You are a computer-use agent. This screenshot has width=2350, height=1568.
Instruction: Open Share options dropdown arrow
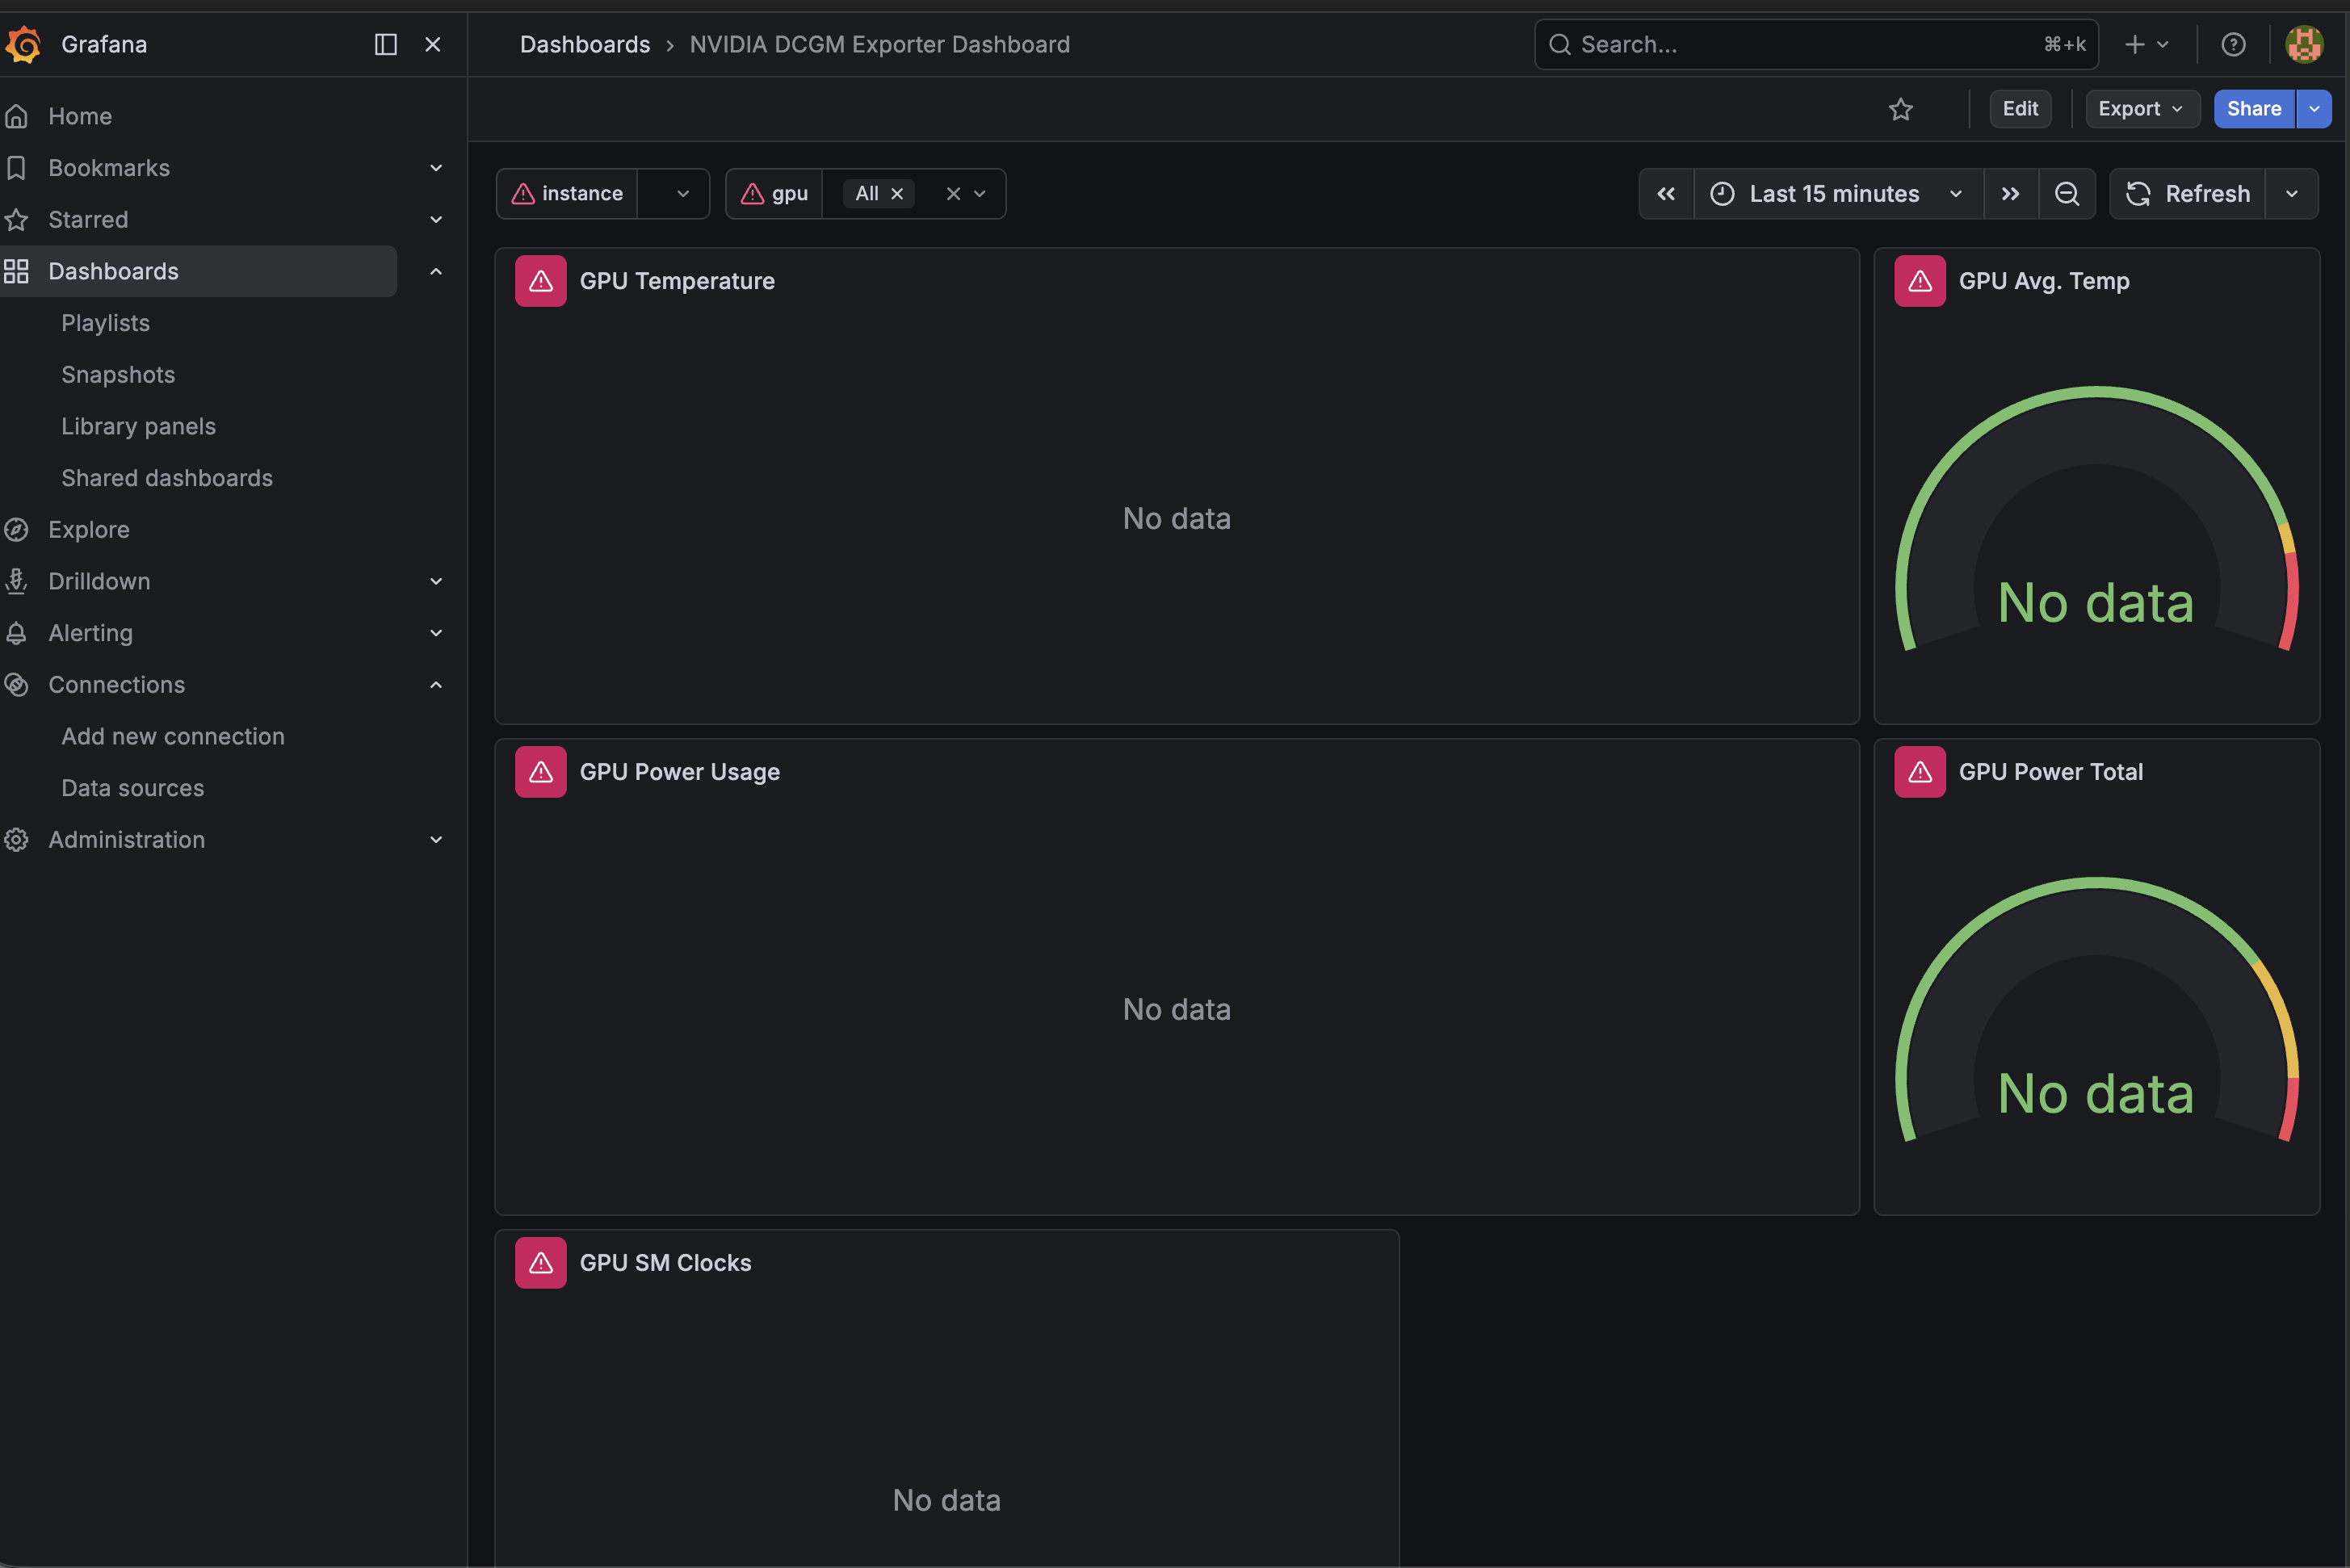point(2314,109)
